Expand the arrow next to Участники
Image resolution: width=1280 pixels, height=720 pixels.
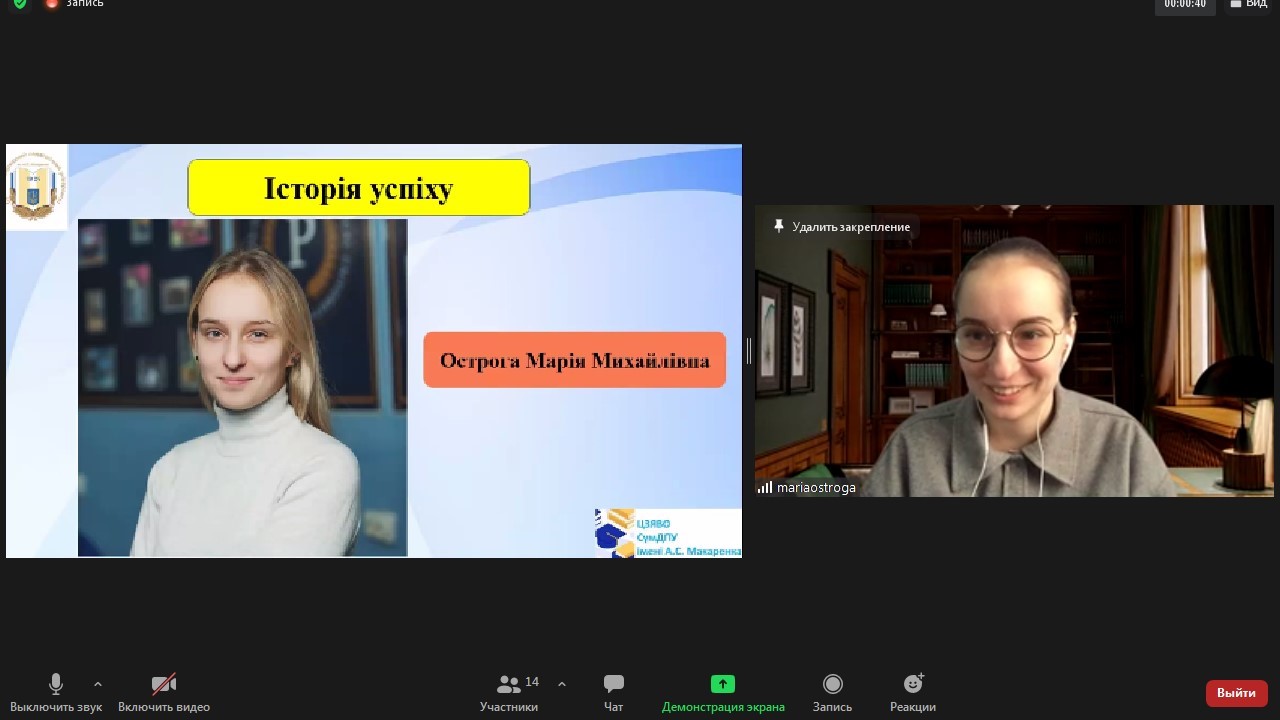(x=562, y=684)
